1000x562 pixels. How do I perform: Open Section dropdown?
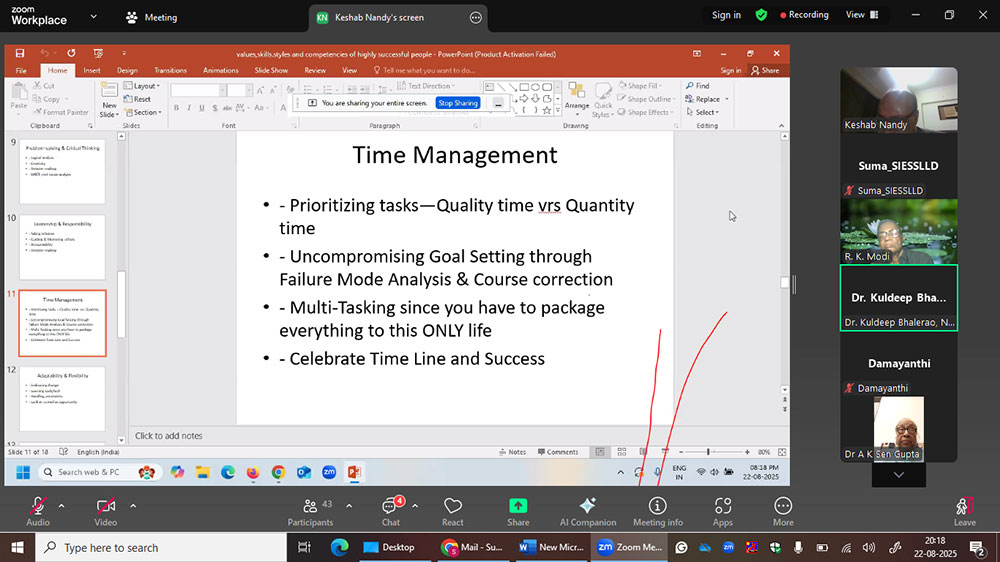point(143,112)
